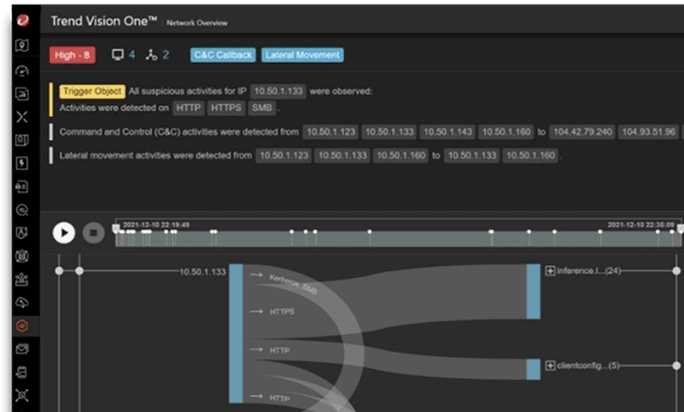Expand the inference.l...(24) destination node
This screenshot has height=412, width=684.
(x=550, y=271)
